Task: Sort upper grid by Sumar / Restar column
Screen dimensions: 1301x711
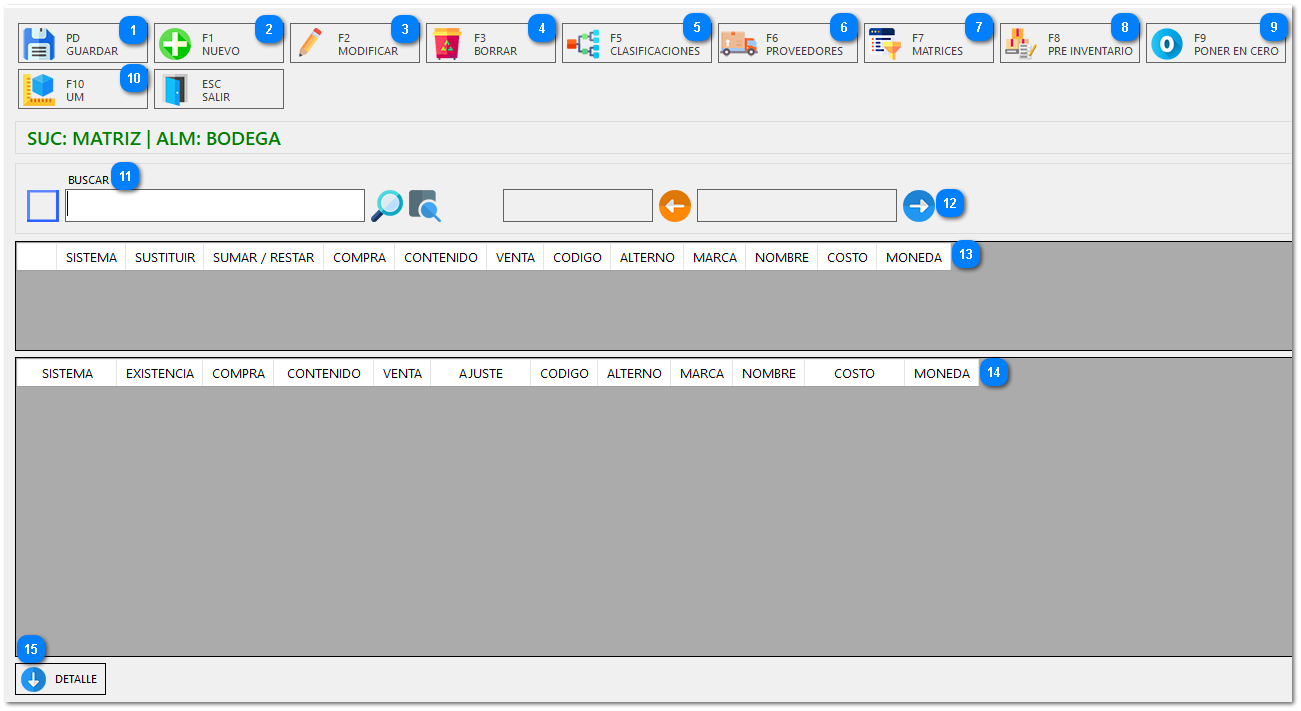Action: pyautogui.click(x=263, y=257)
